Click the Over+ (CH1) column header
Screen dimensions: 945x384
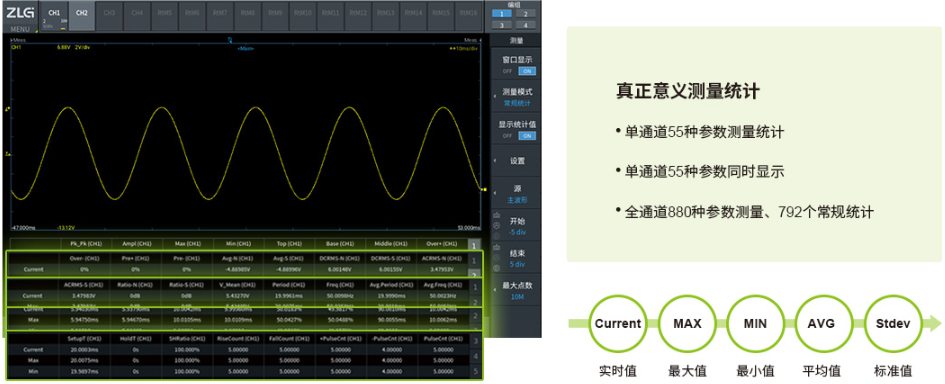442,244
